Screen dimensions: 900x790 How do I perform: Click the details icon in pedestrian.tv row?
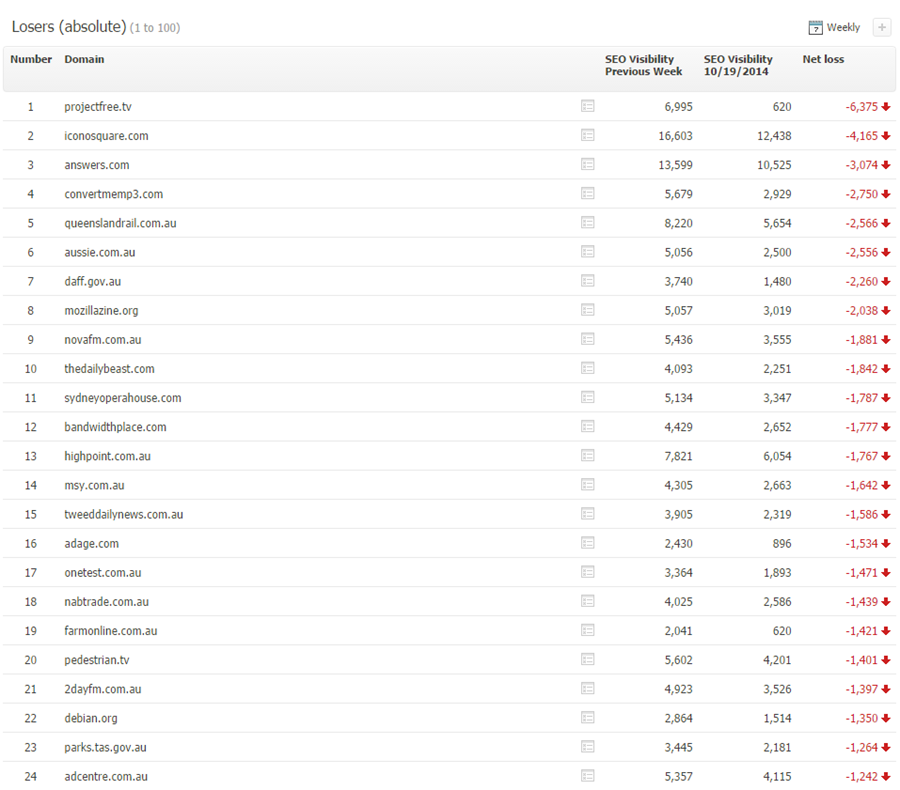[x=588, y=659]
